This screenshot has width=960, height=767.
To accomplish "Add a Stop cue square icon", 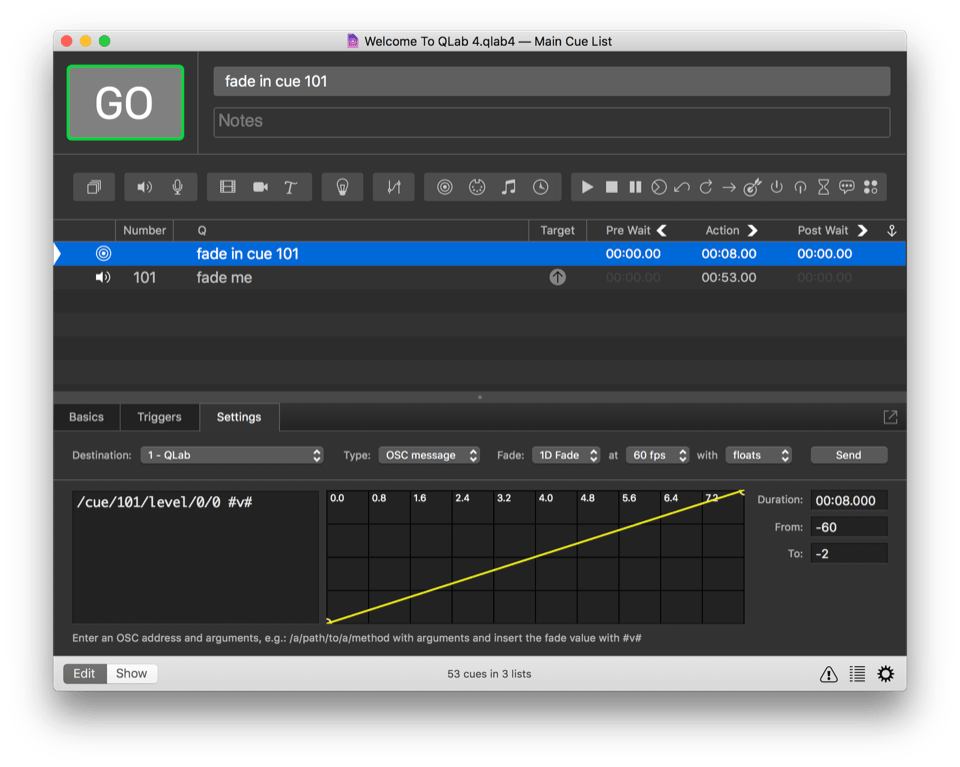I will coord(612,187).
